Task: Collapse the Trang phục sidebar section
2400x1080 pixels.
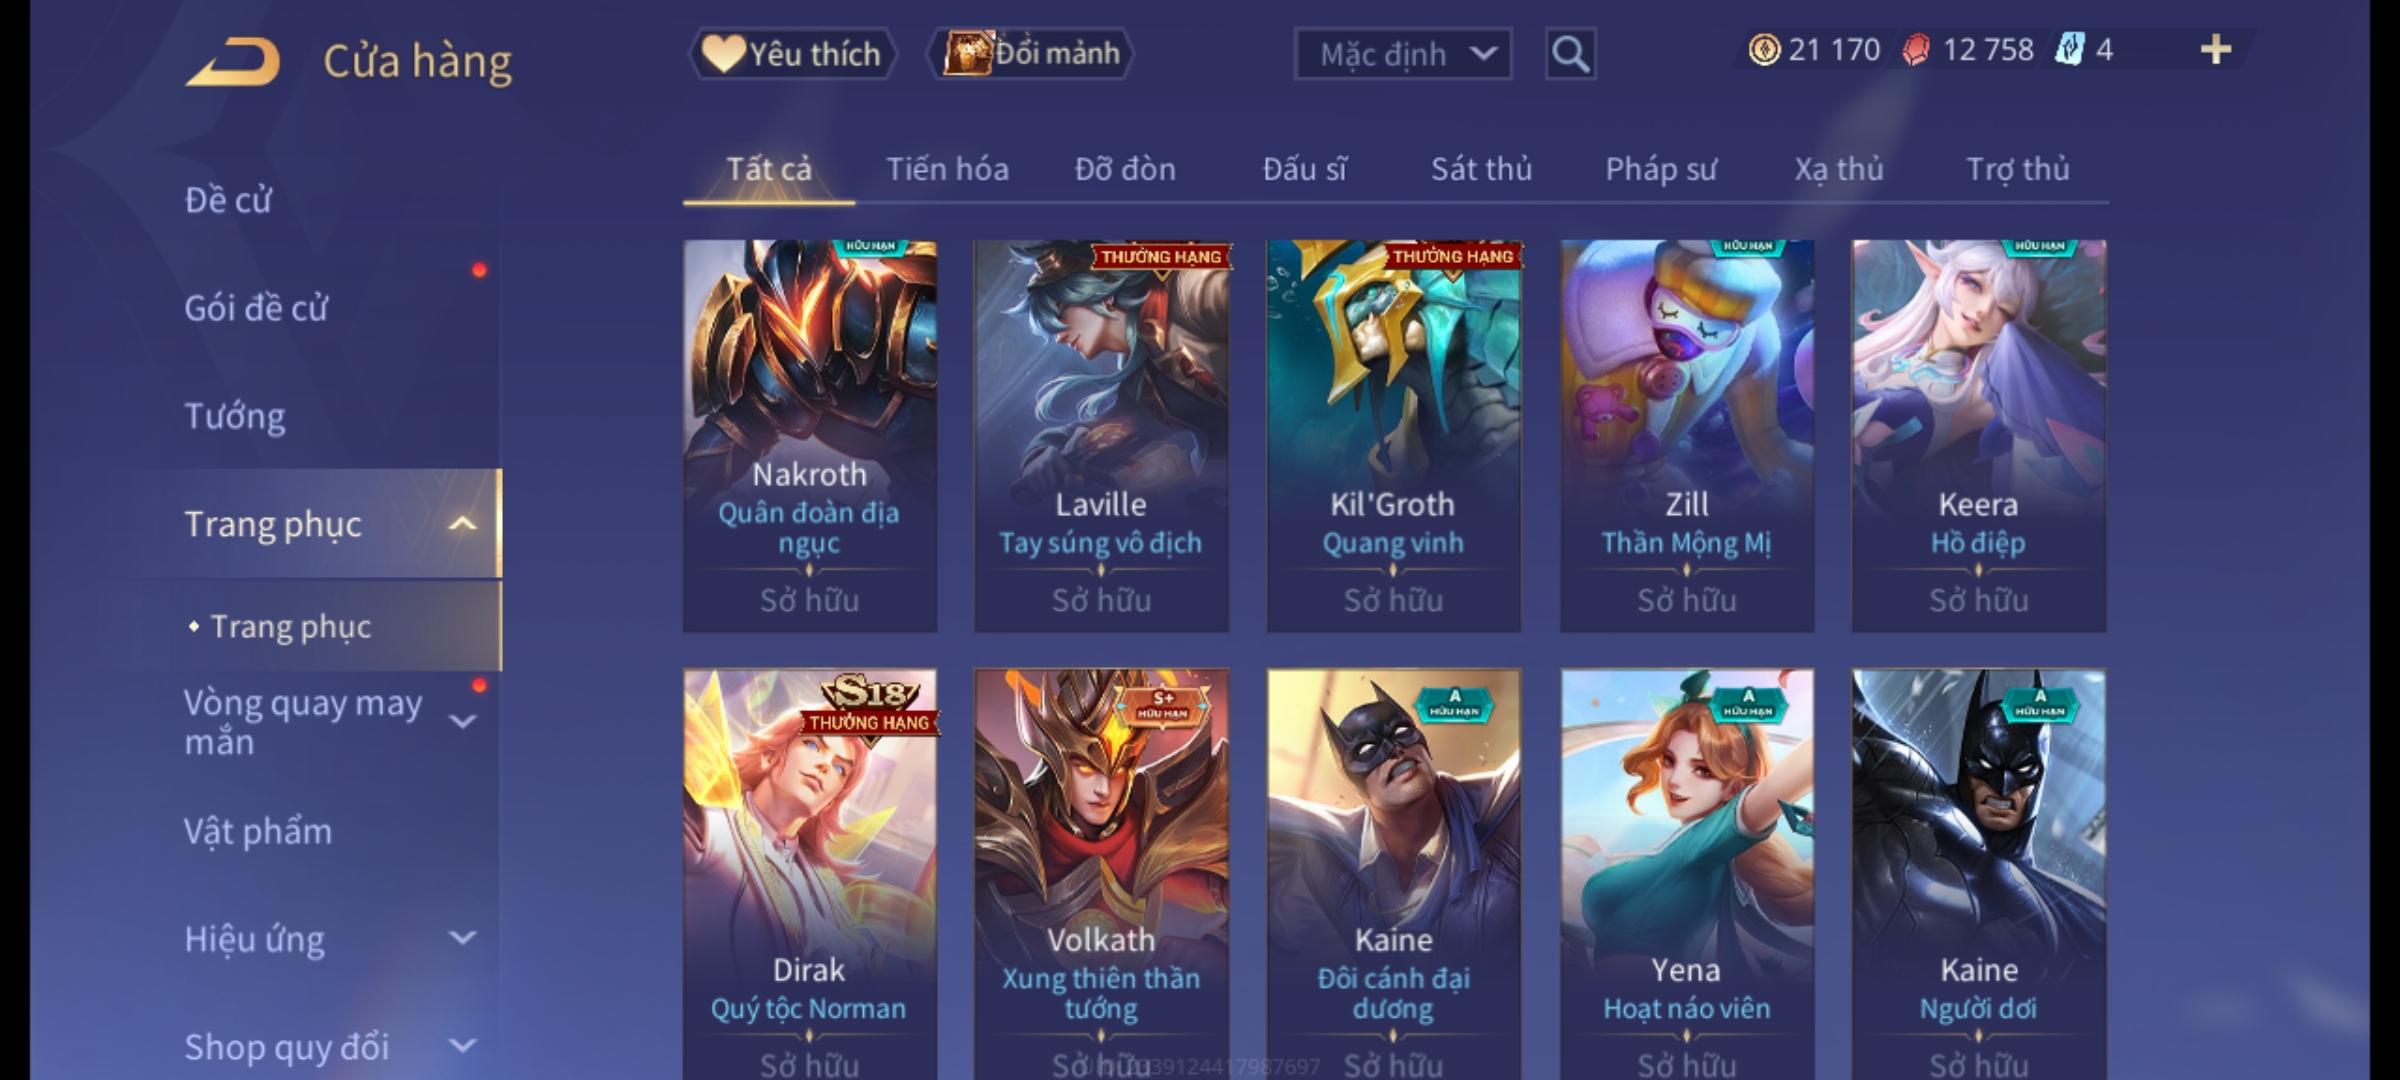Action: pyautogui.click(x=462, y=524)
